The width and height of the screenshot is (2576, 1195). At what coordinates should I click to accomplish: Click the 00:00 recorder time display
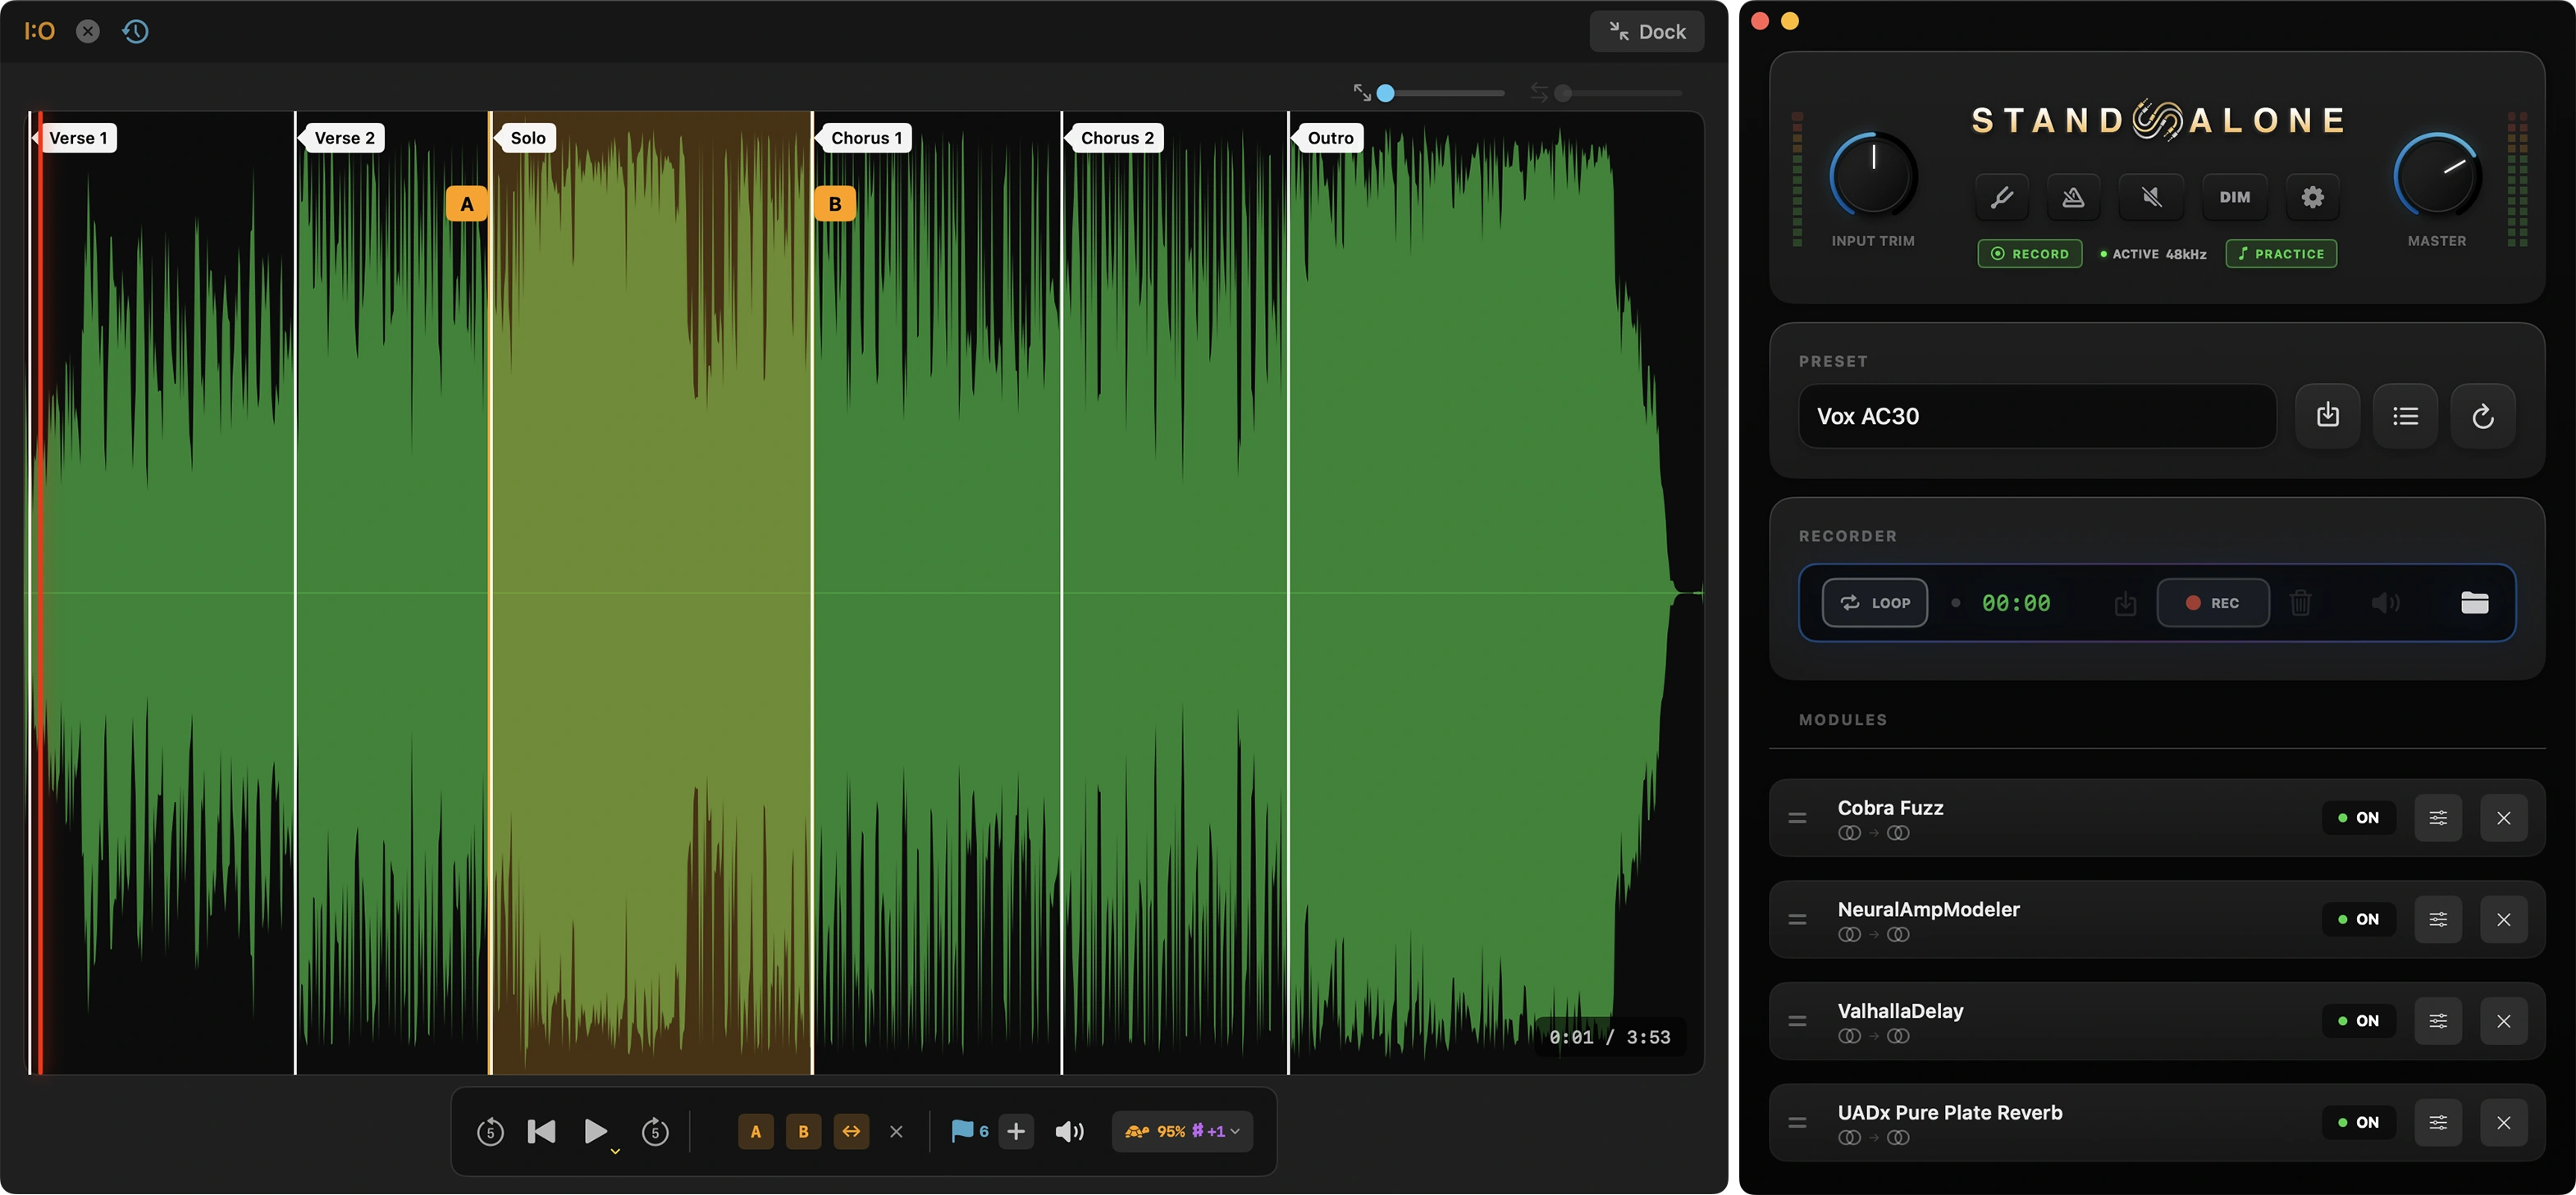click(2015, 603)
